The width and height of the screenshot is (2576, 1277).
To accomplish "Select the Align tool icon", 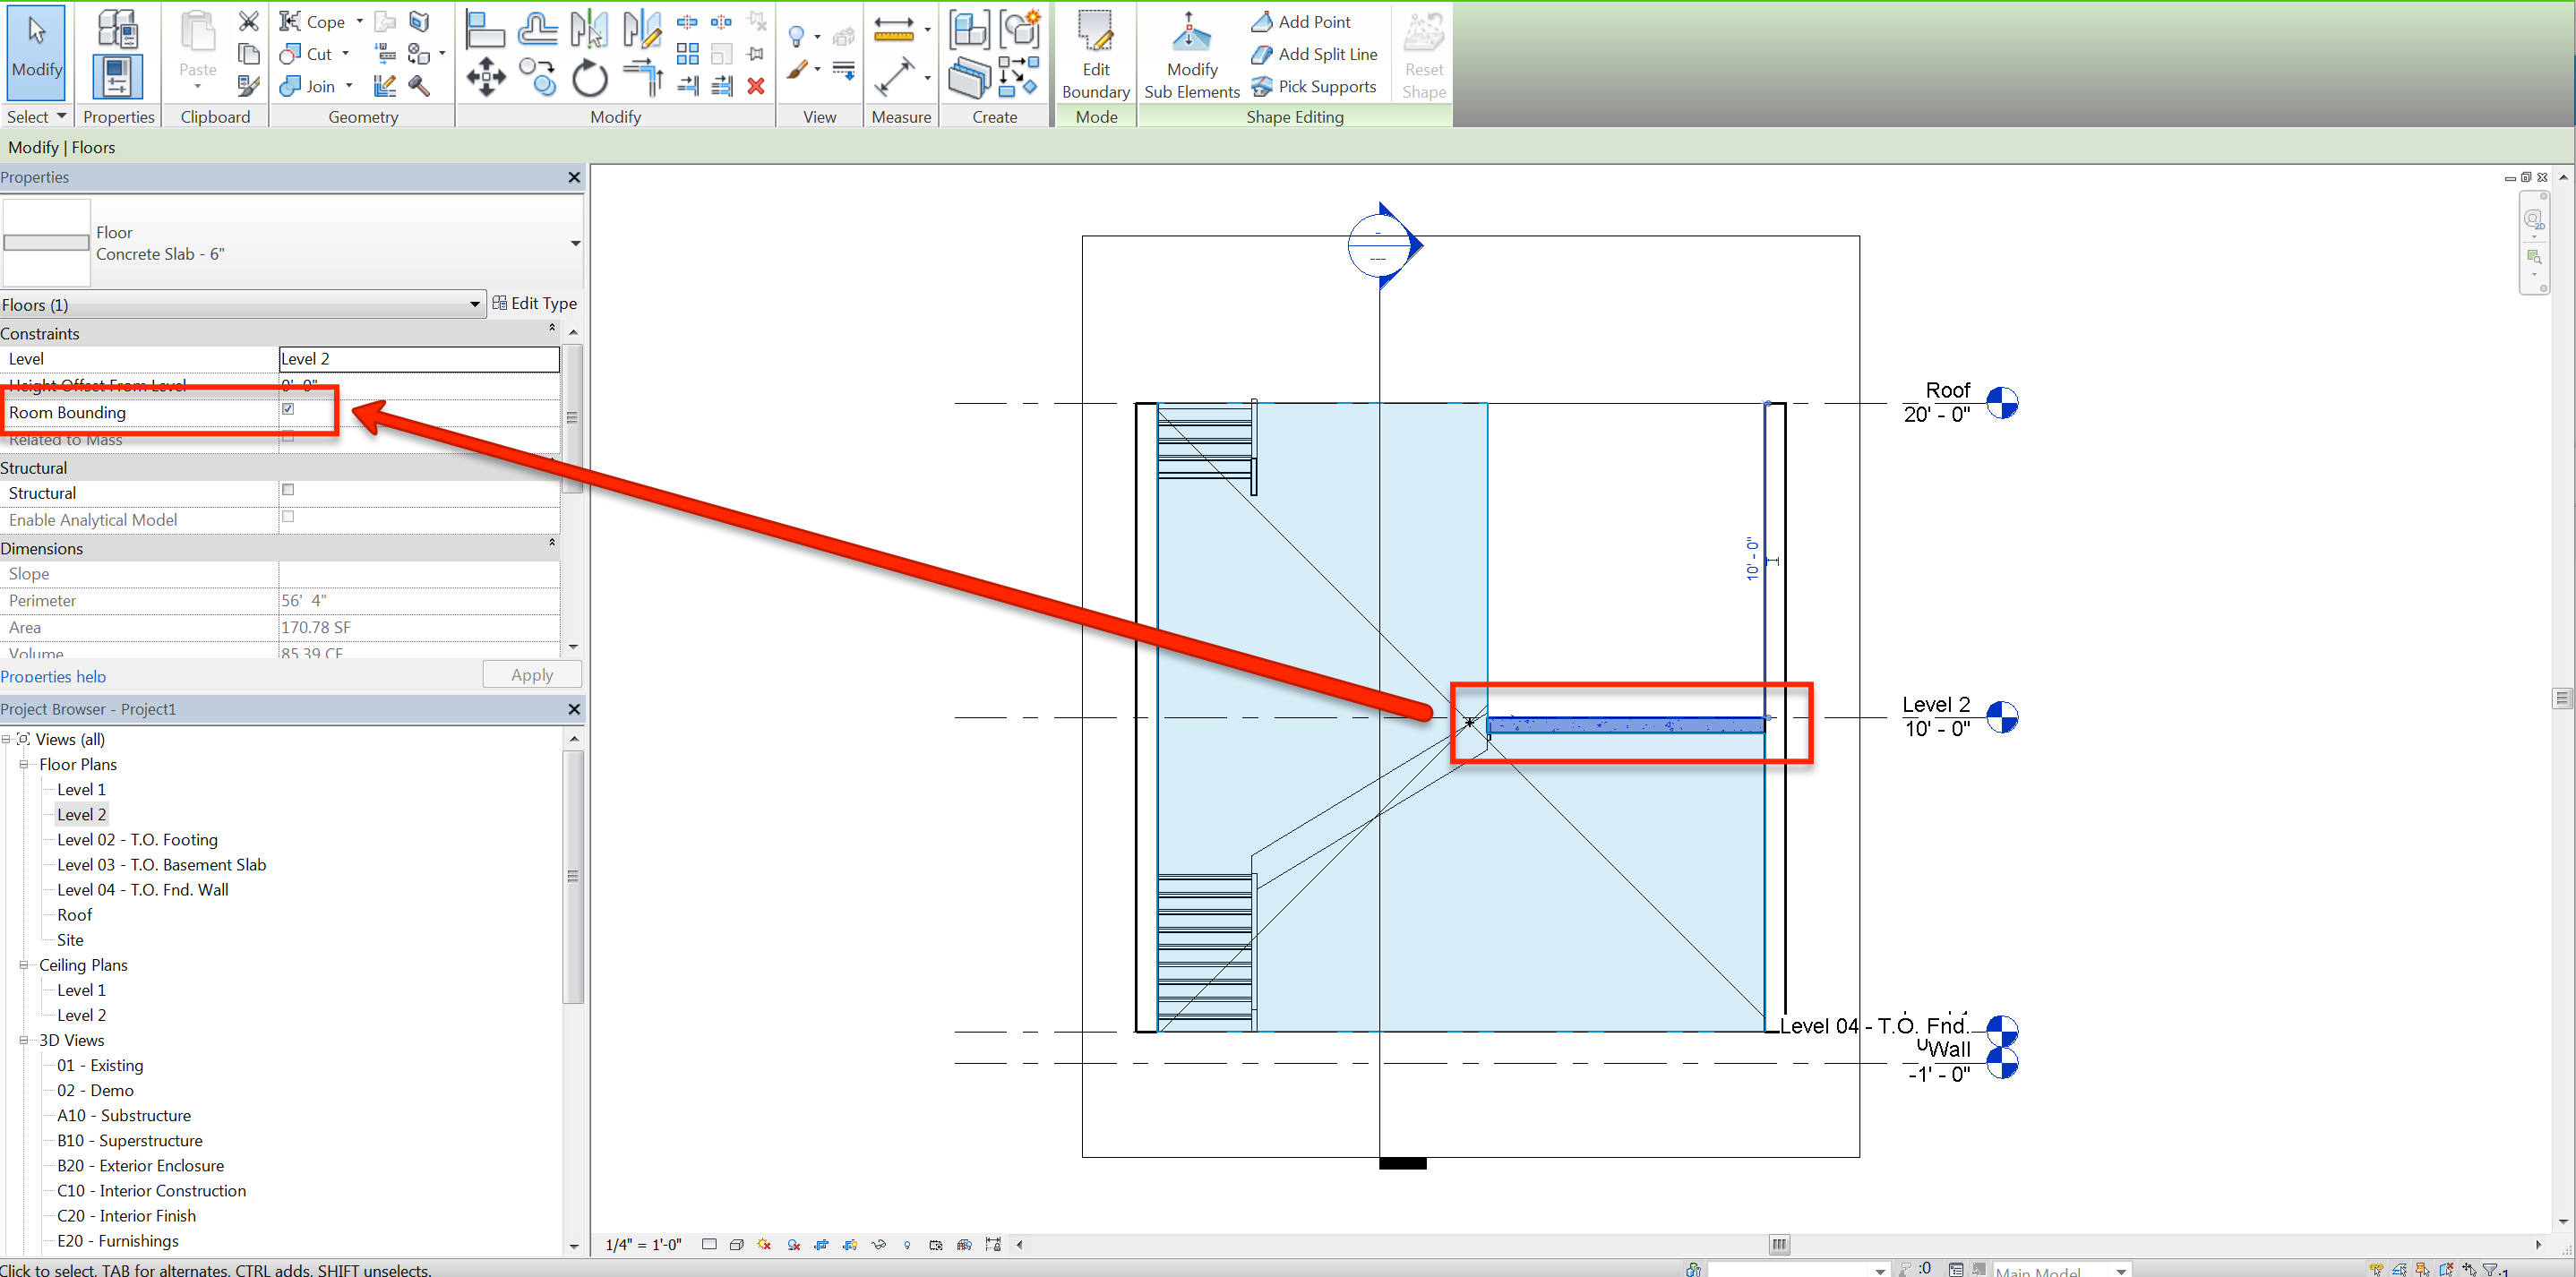I will point(485,29).
